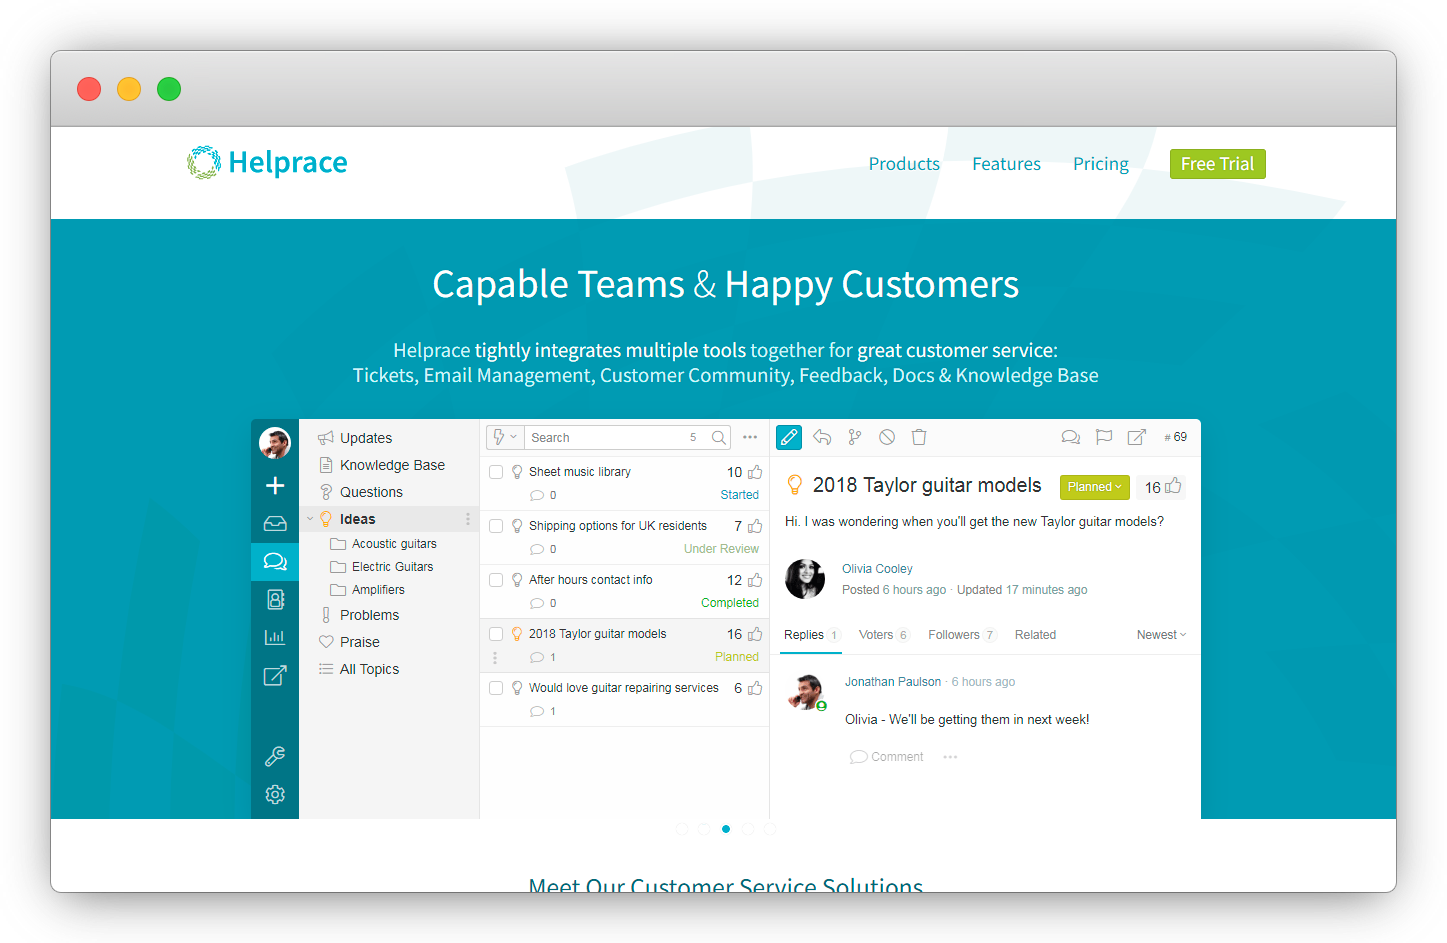Click the plus new item icon
Screen dimensions: 1447x943
tap(275, 486)
